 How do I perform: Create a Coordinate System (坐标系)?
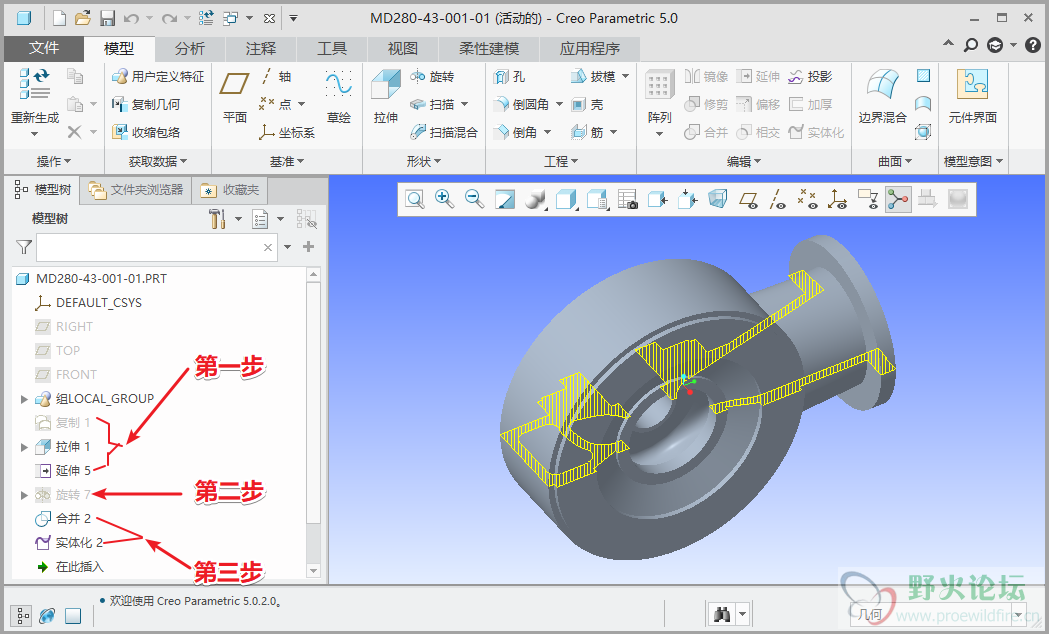[287, 132]
